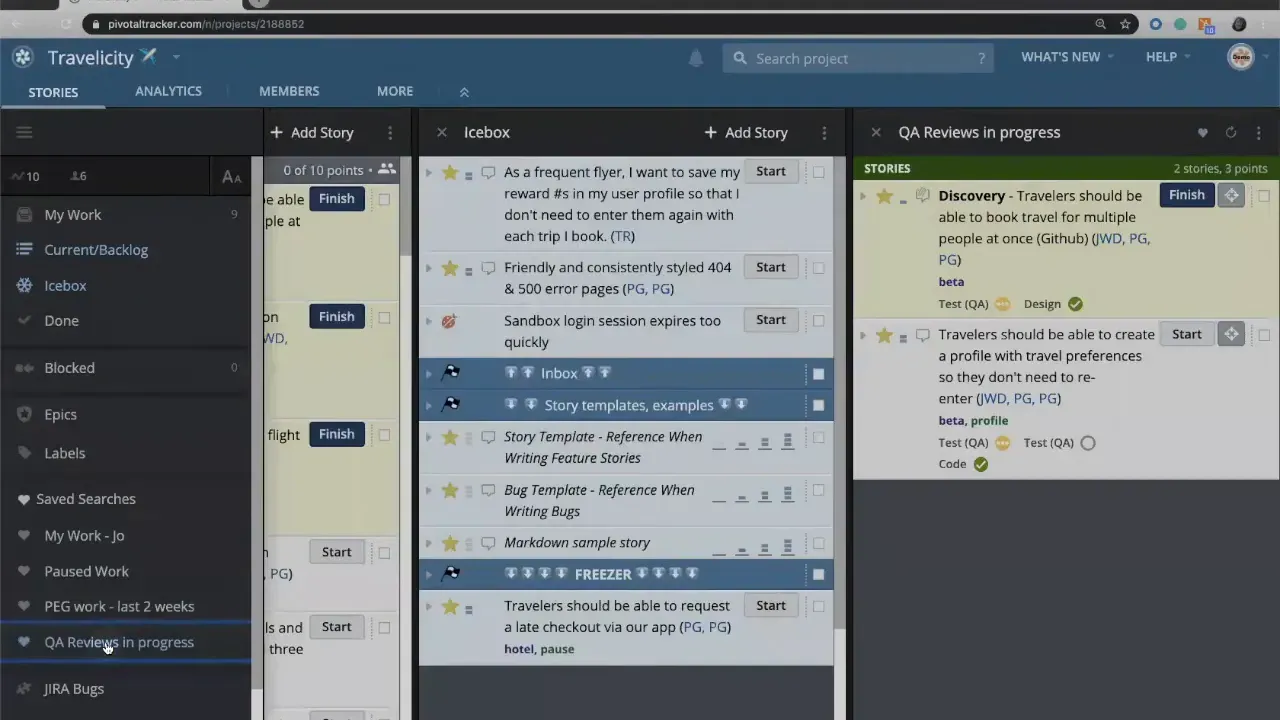This screenshot has height=720, width=1280.
Task: Open the Icebox section in sidebar
Action: click(64, 285)
